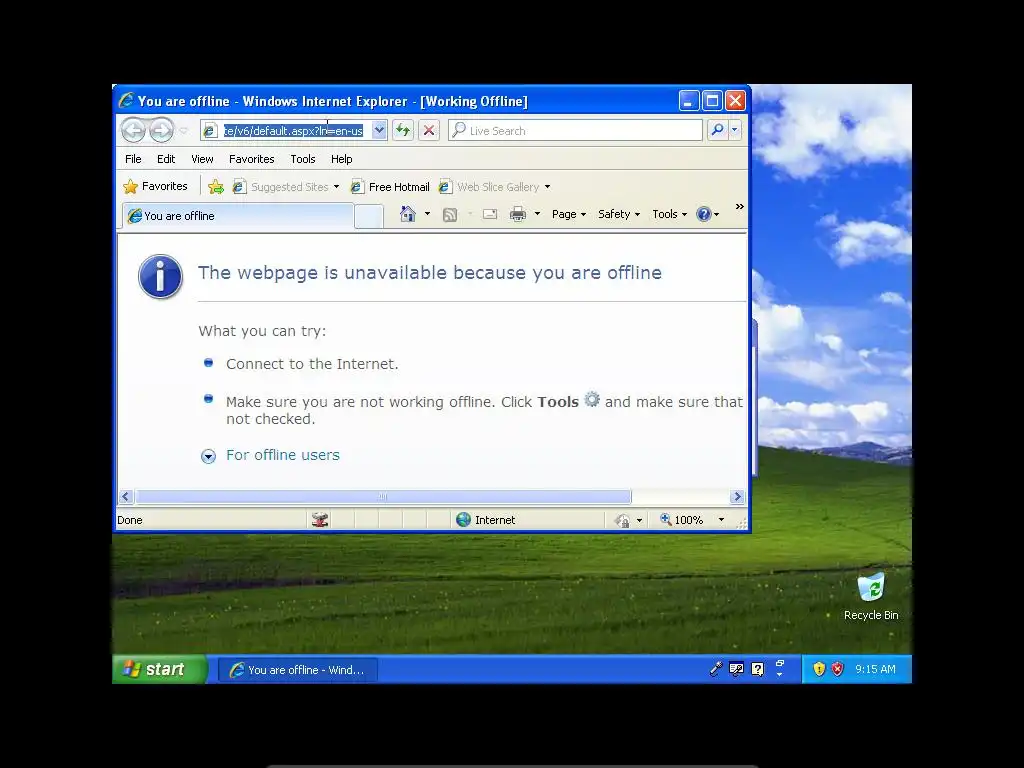Open the View menu
The image size is (1024, 768).
point(202,159)
